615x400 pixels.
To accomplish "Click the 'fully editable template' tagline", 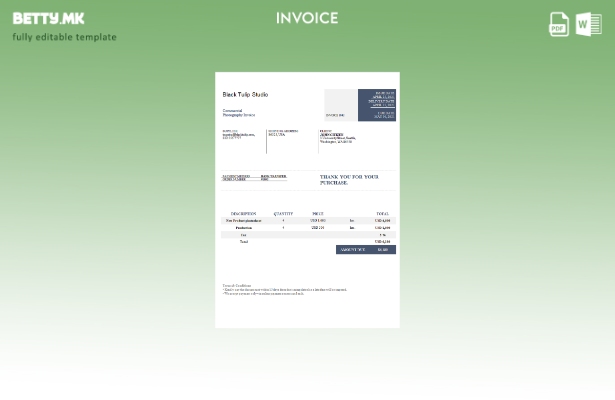I will coord(64,37).
